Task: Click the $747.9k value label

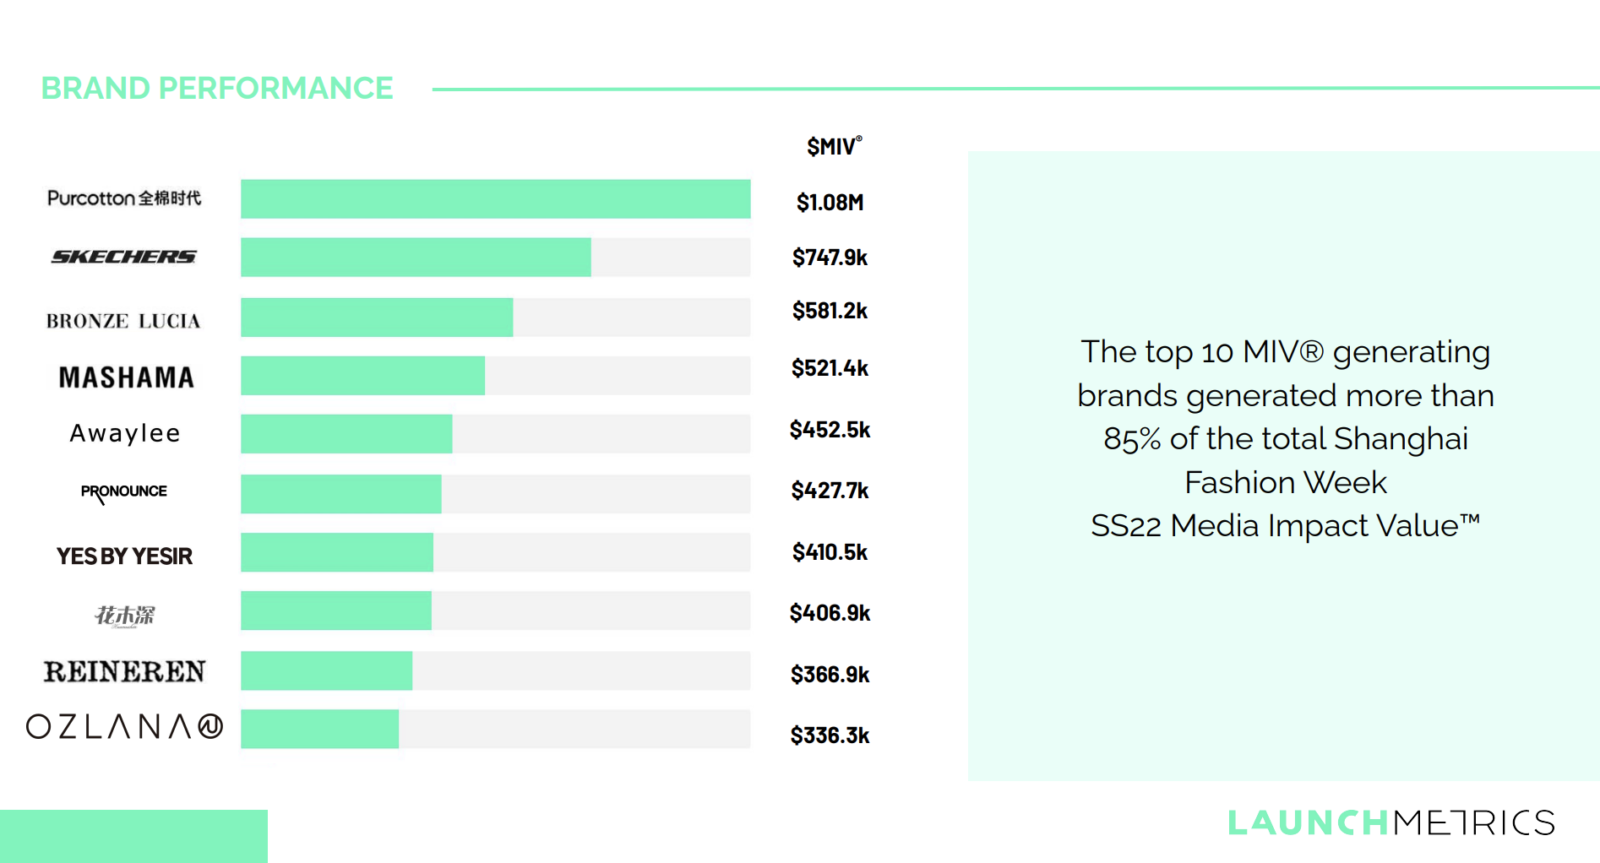Action: [830, 258]
